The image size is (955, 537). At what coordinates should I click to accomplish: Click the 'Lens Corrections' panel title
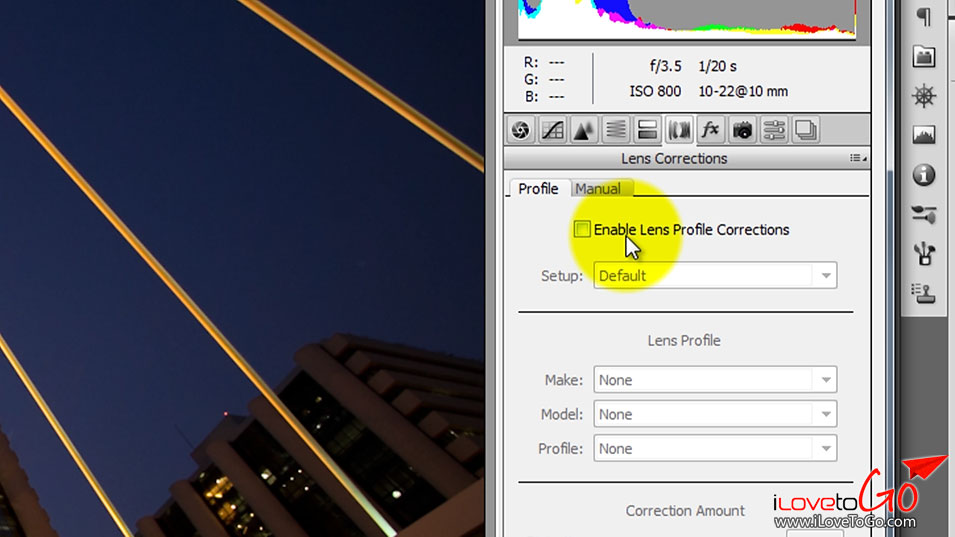coord(674,158)
